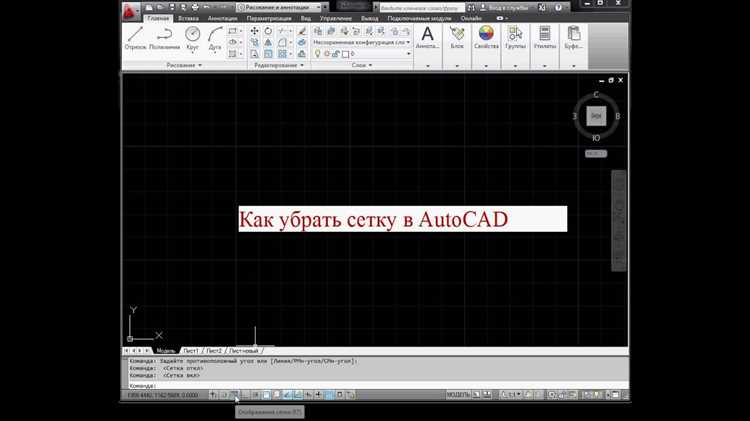Toggle object snap button in status bar

point(266,395)
